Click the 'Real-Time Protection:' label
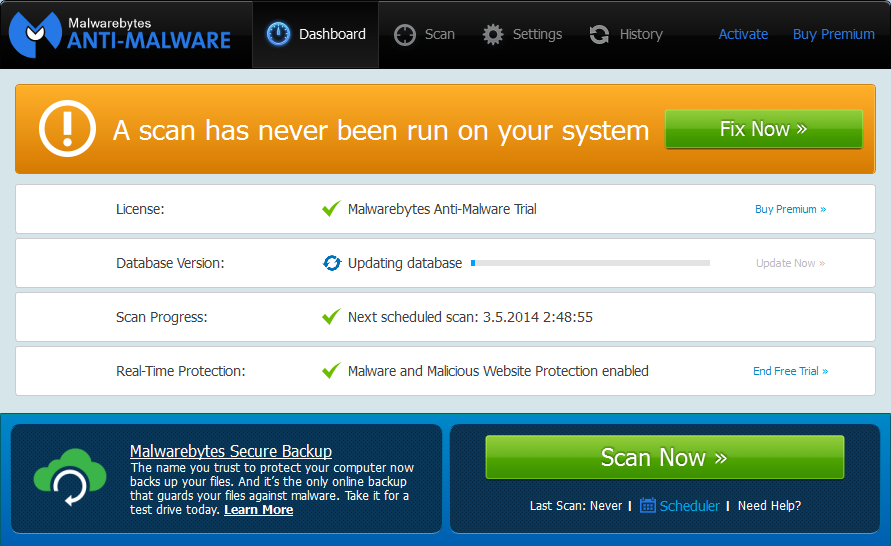The image size is (891, 546). point(181,371)
